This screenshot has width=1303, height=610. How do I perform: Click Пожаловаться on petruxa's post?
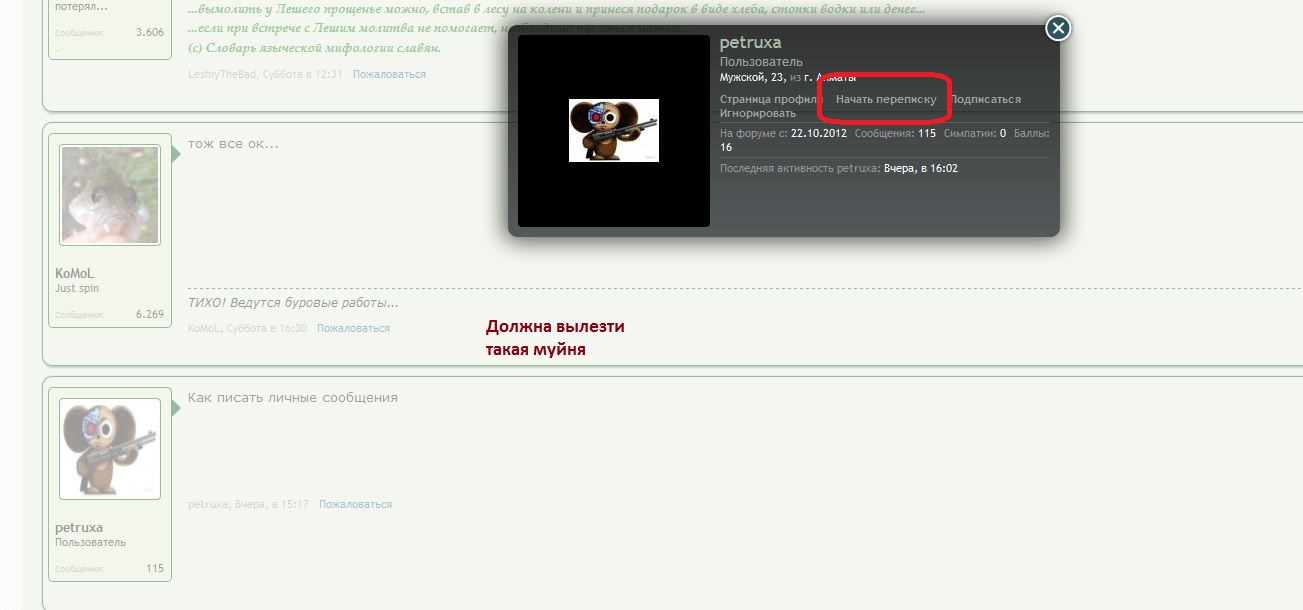[x=355, y=505]
